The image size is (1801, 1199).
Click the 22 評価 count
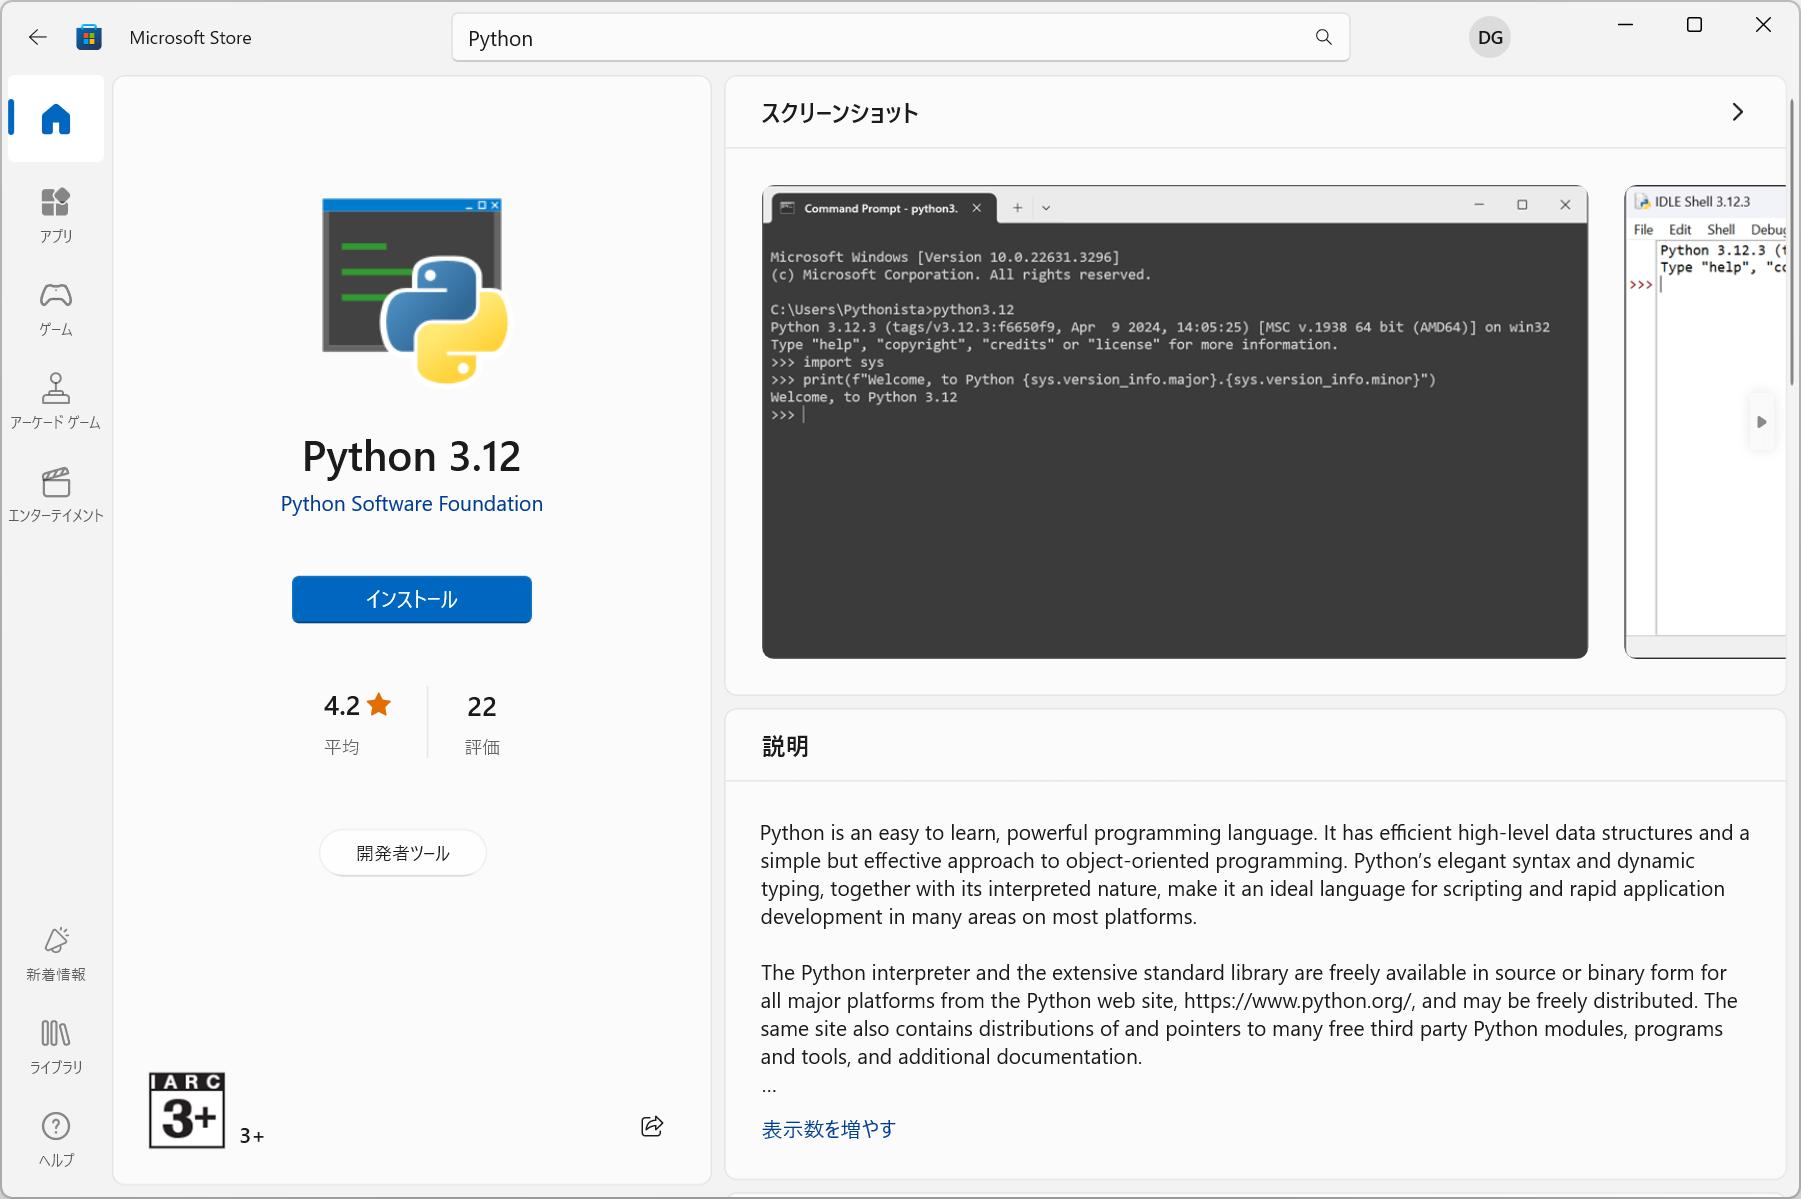(482, 722)
